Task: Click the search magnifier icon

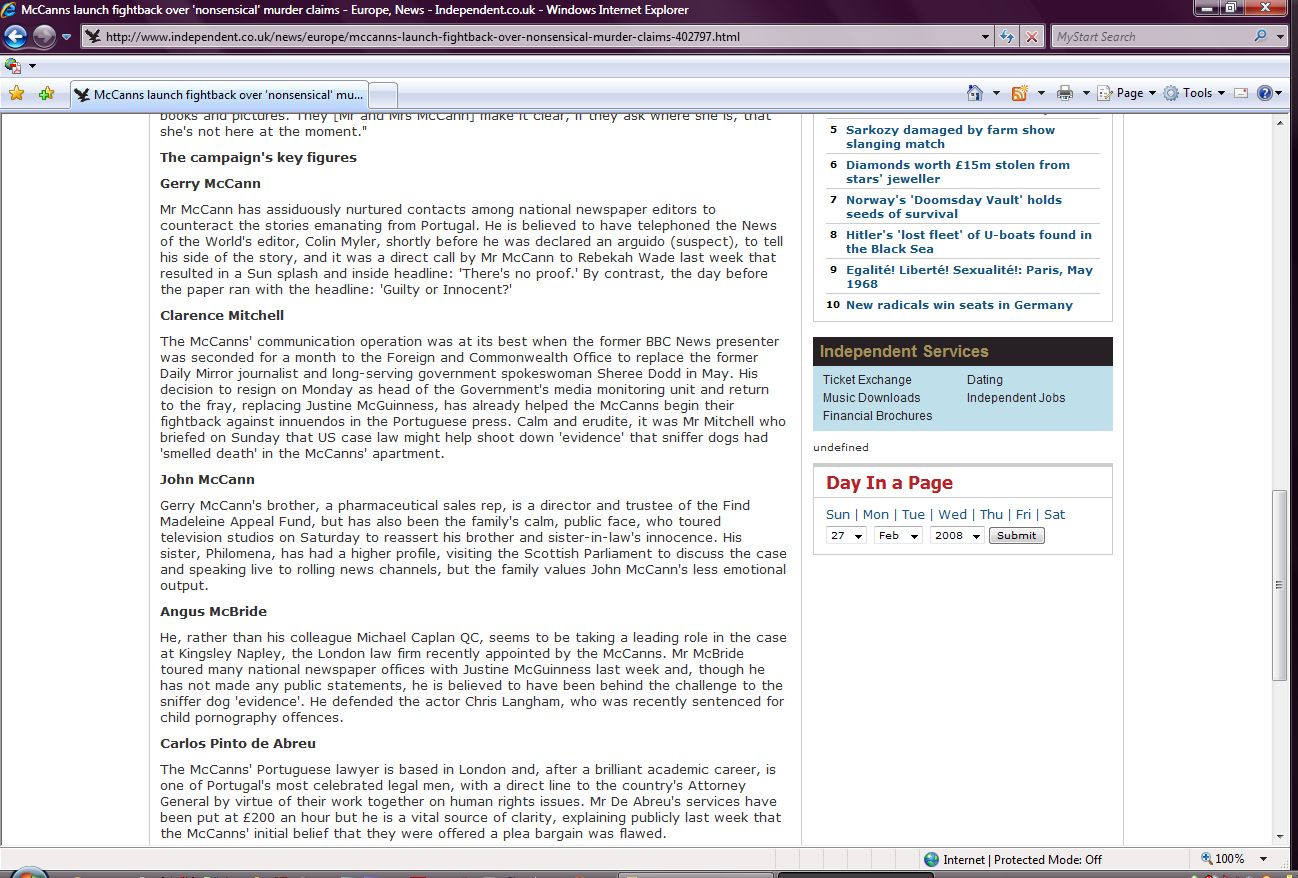Action: pos(1260,37)
